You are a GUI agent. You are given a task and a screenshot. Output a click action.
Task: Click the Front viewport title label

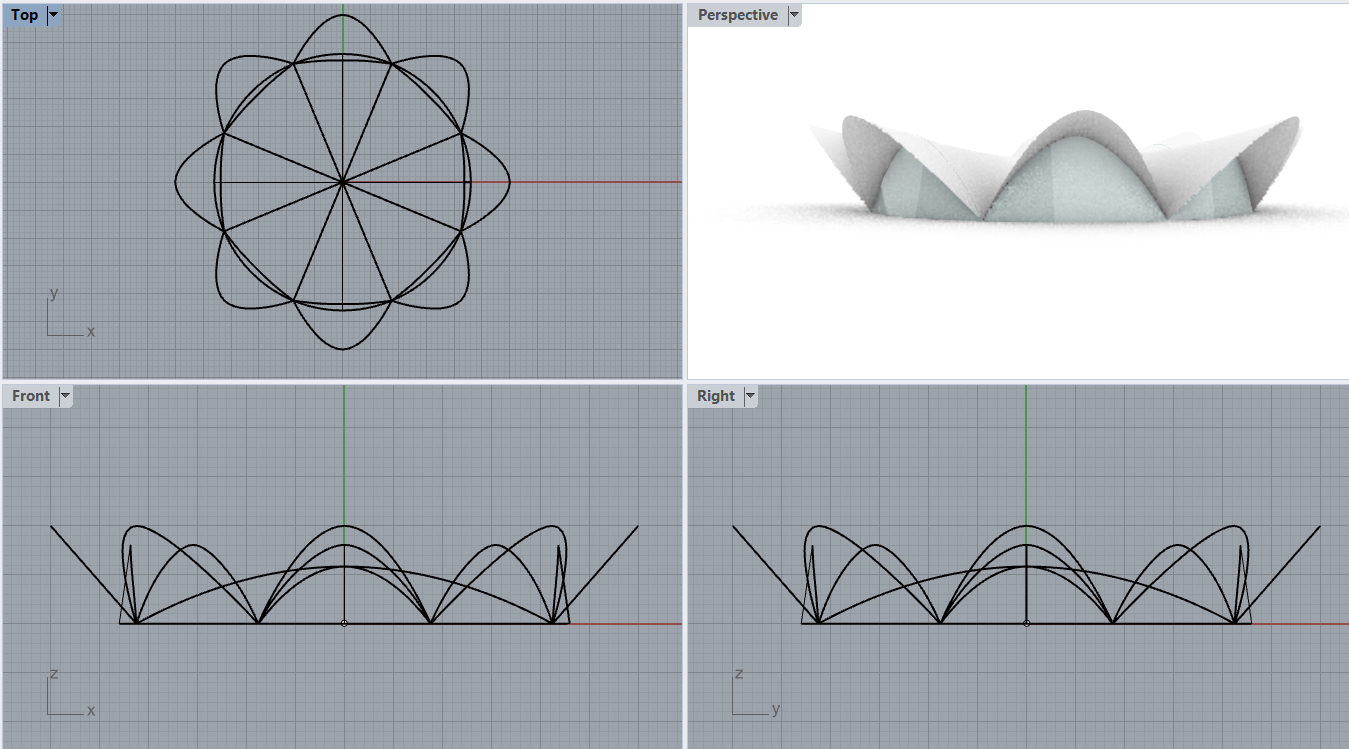coord(31,396)
